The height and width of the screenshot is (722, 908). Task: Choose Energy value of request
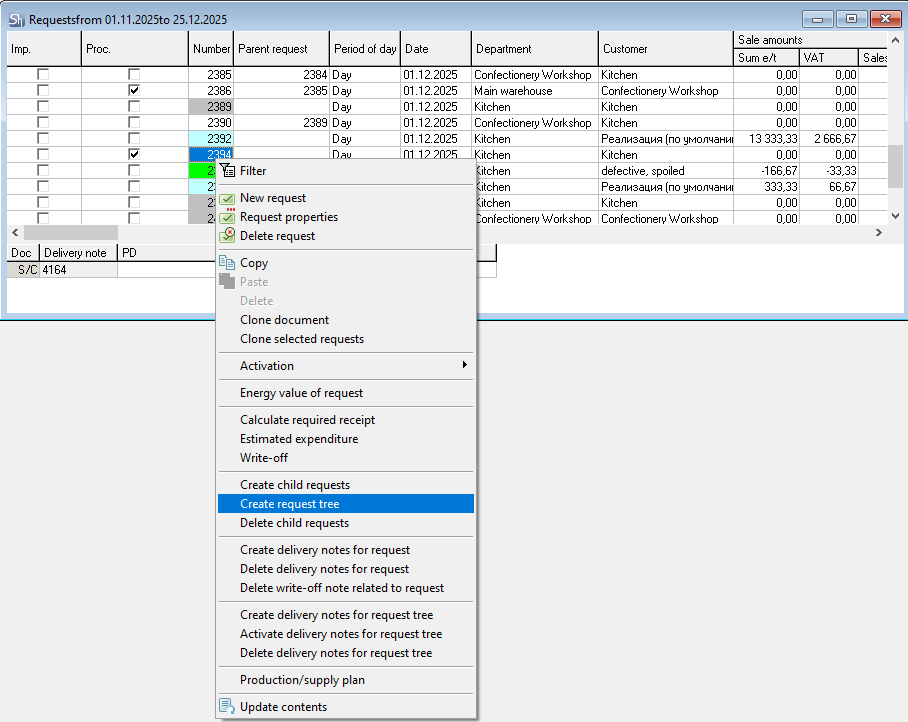click(301, 393)
